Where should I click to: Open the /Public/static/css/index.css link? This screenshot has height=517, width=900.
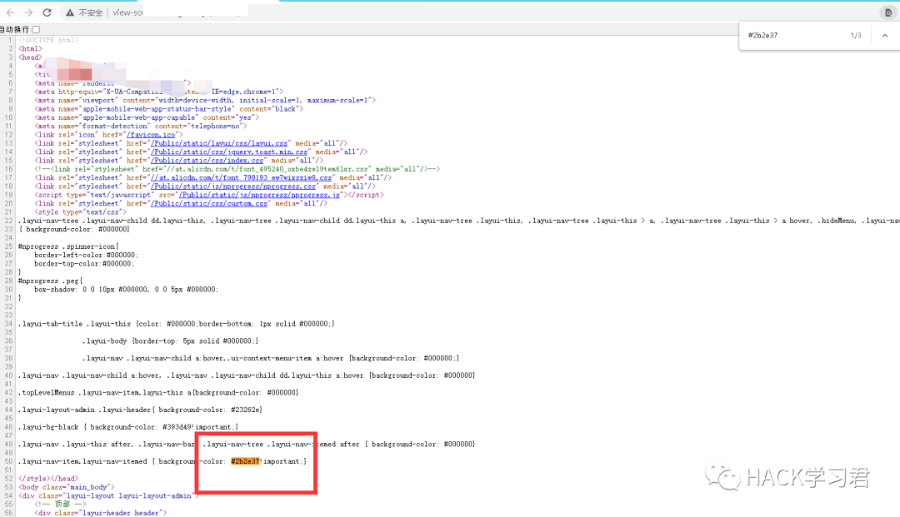207,161
